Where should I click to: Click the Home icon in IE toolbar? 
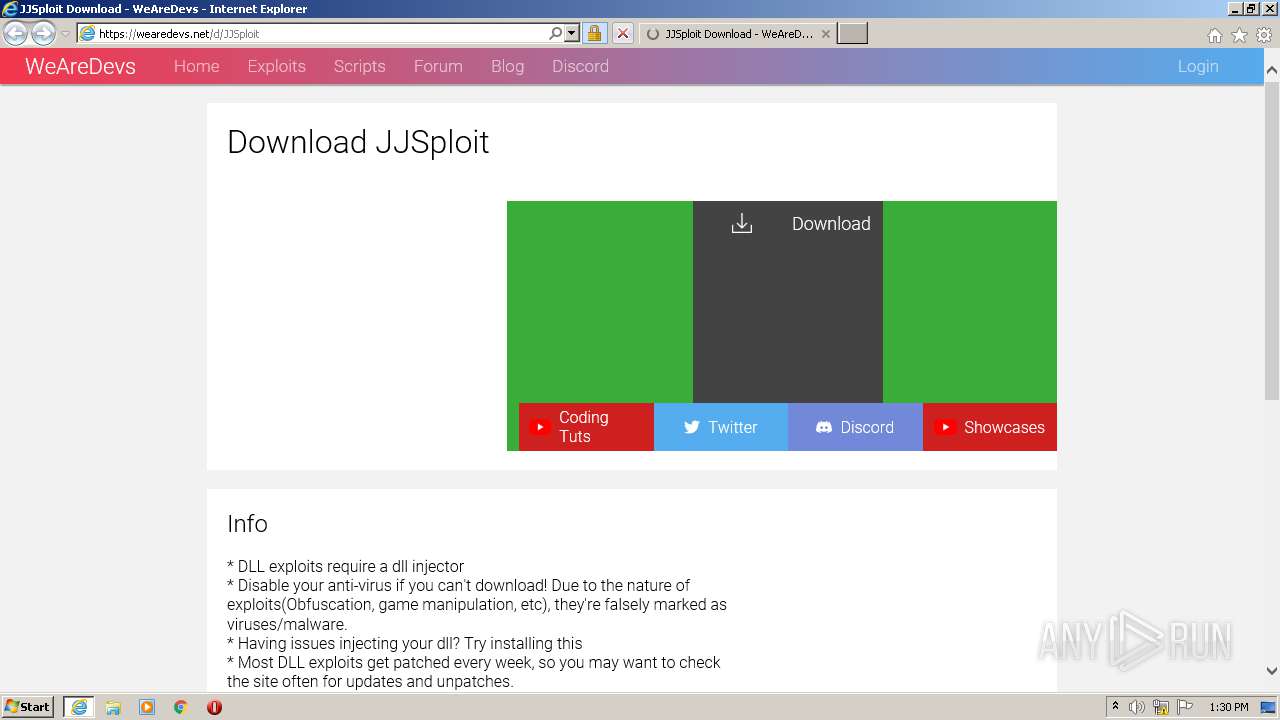1214,35
